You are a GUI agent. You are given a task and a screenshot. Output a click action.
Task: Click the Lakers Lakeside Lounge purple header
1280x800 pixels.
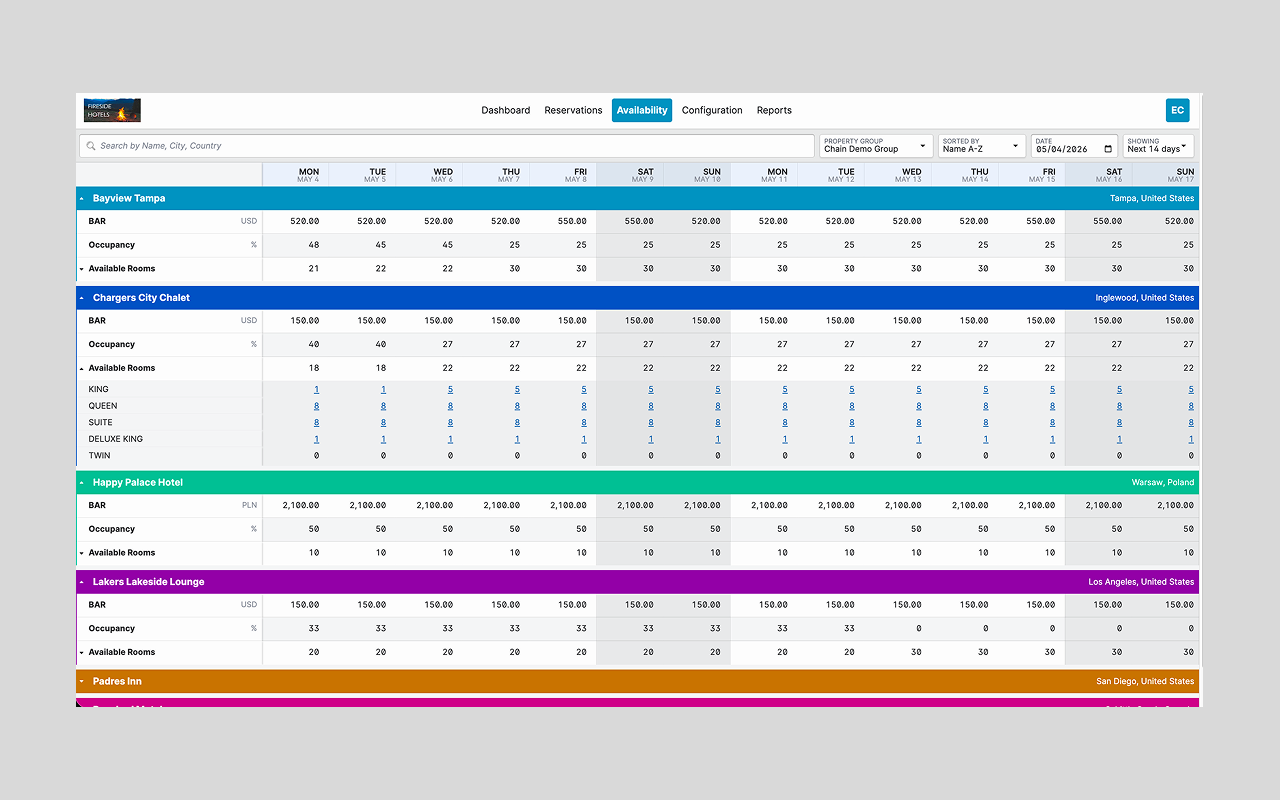point(637,582)
